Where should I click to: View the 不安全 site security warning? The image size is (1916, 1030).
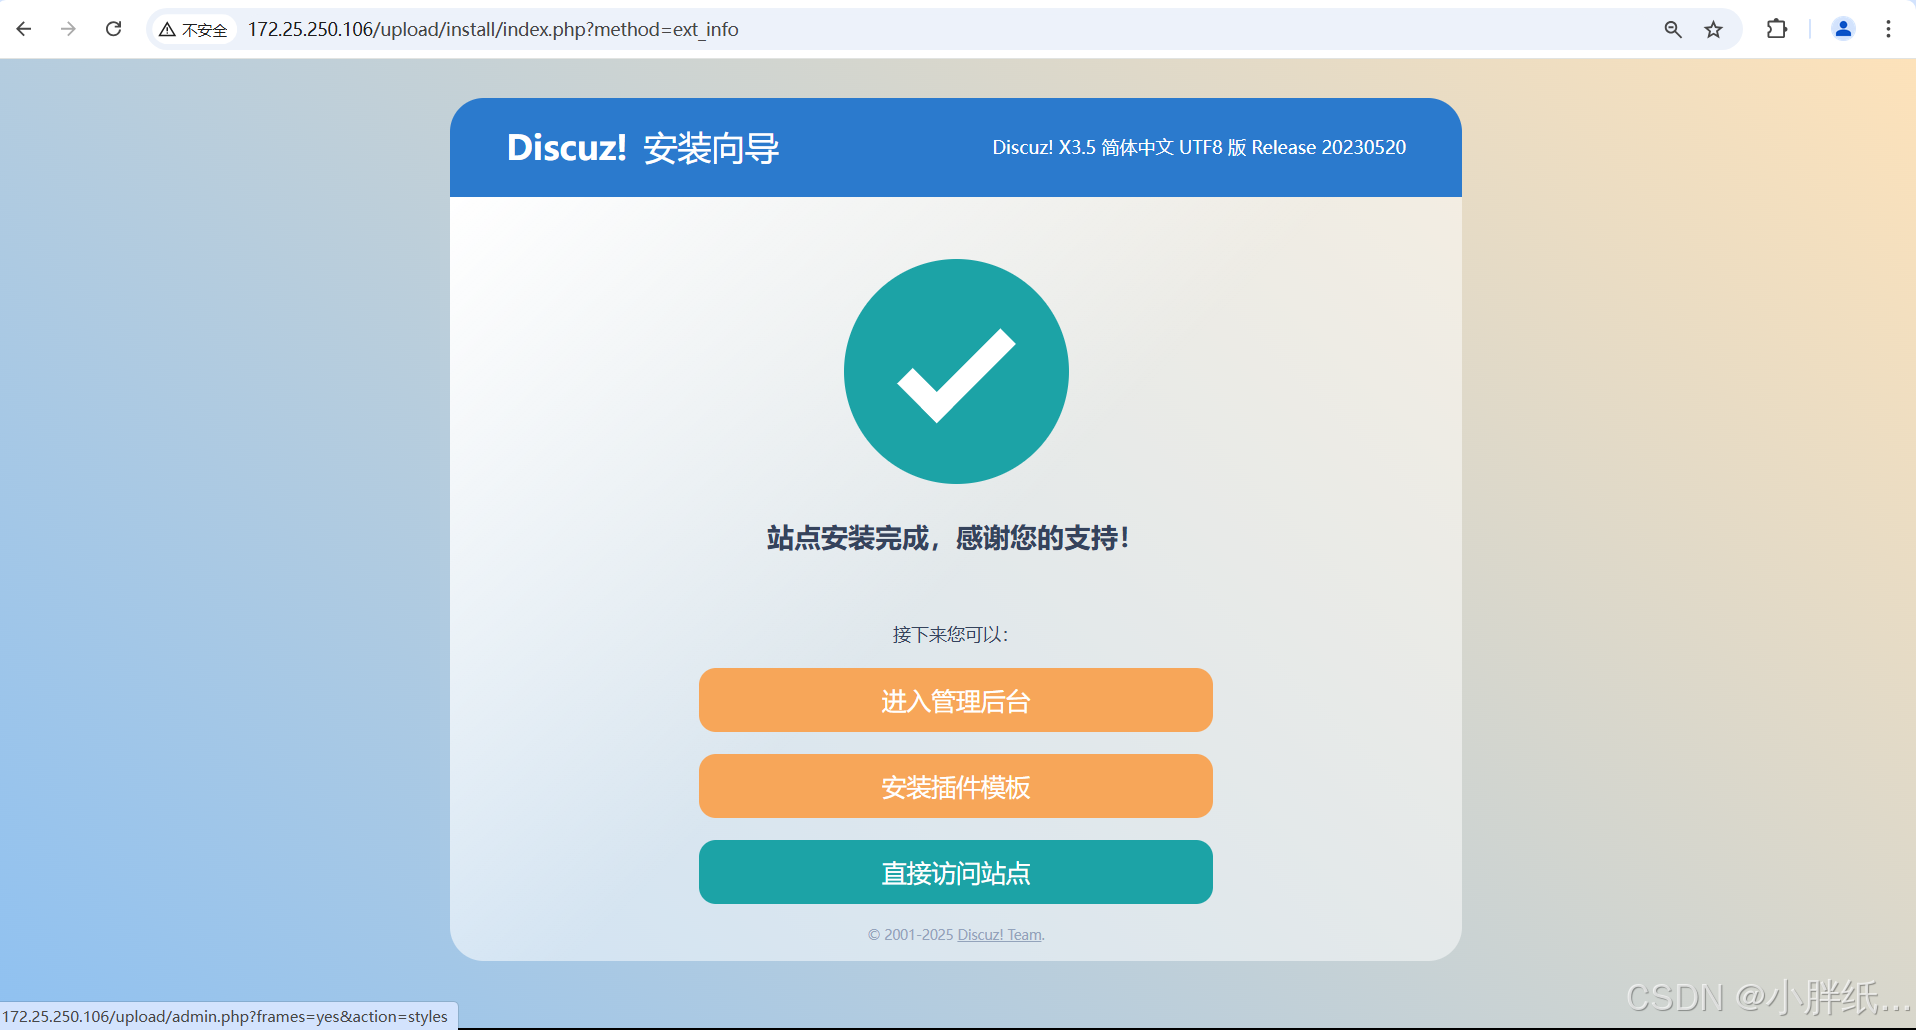coord(194,30)
